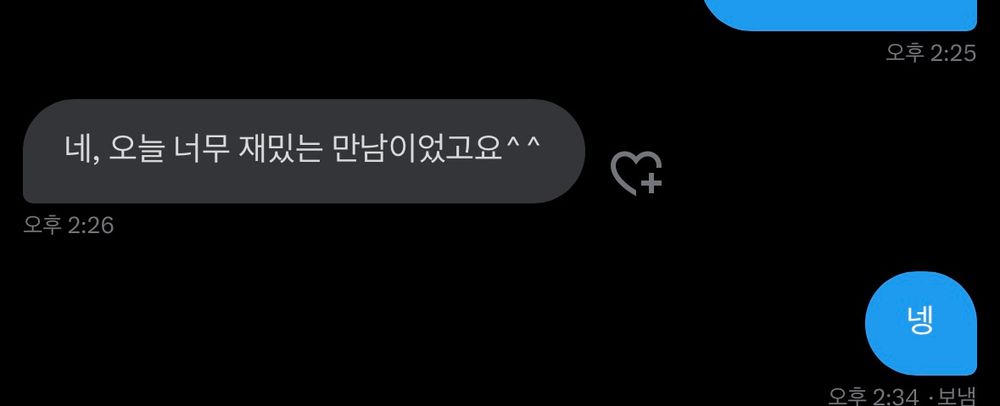Tap the blue 넹 message bubble

pyautogui.click(x=920, y=323)
